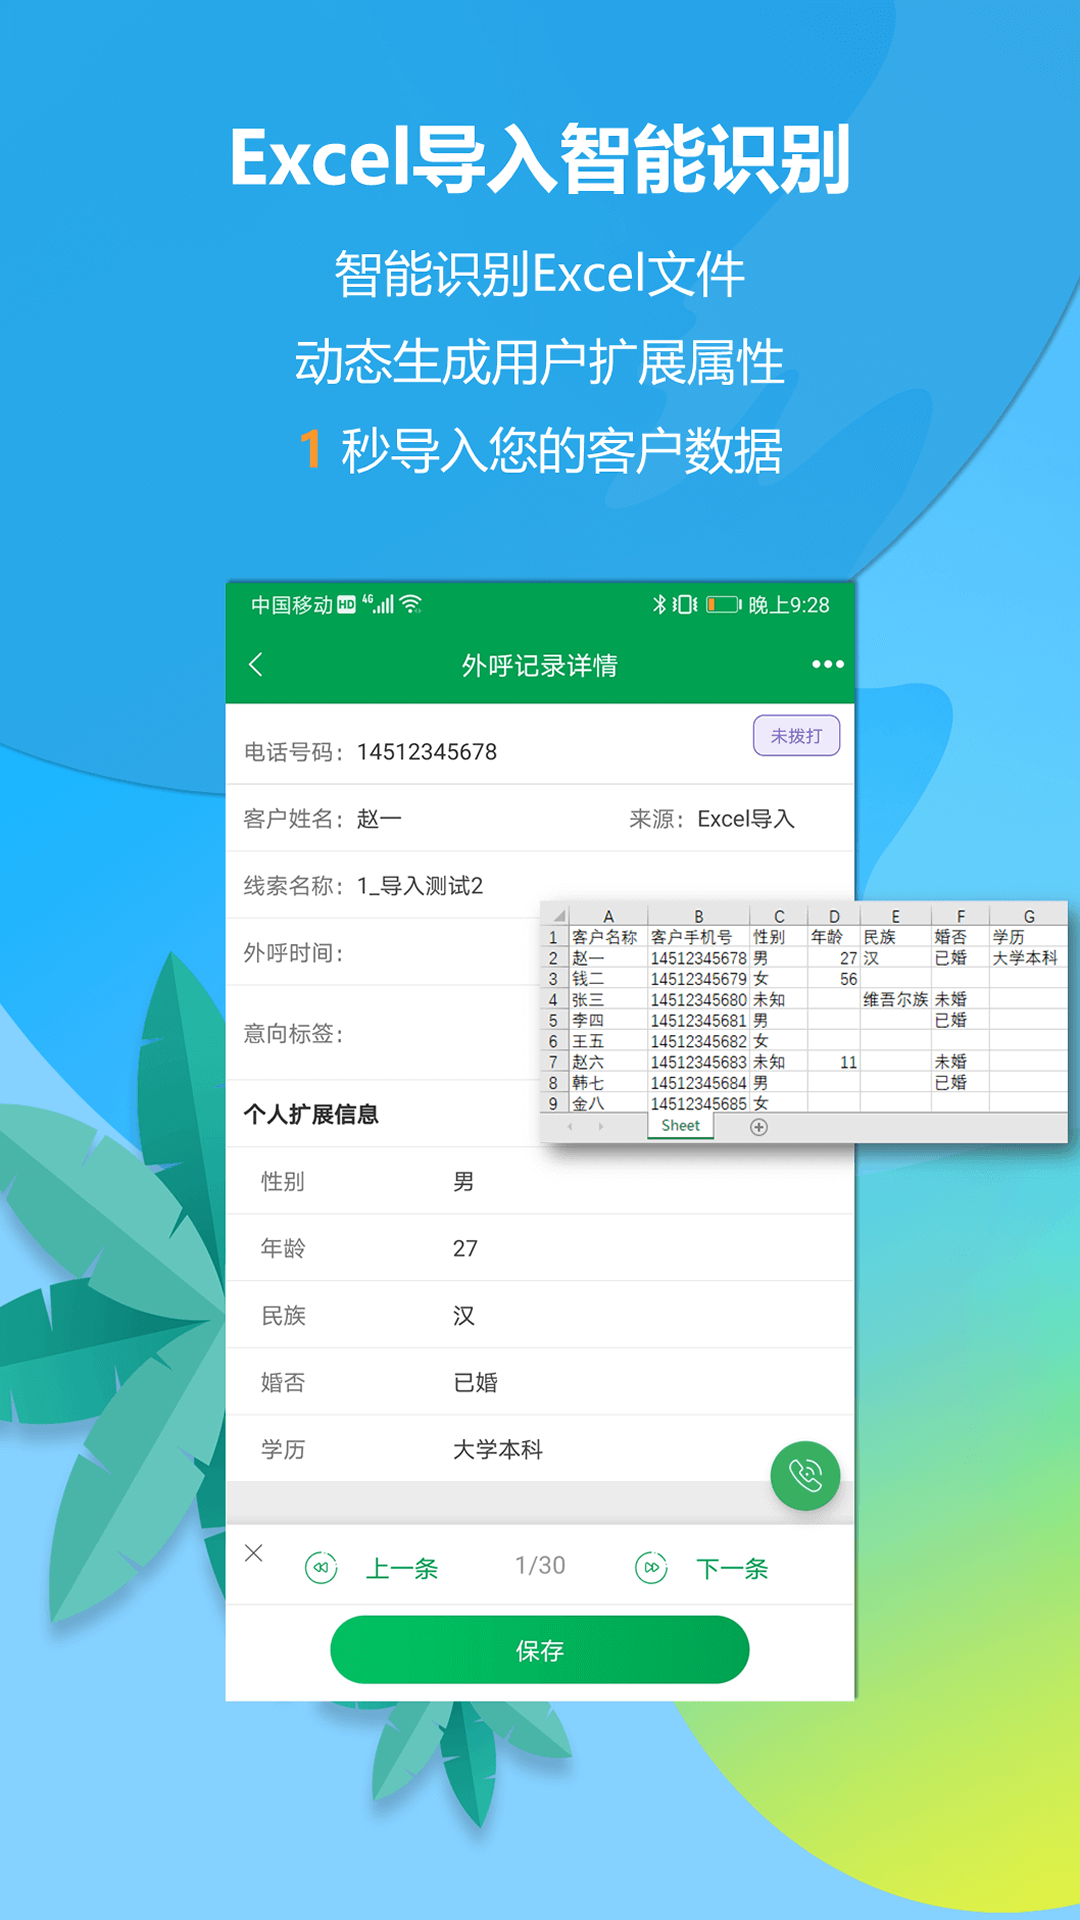
Task: Tap the 年龄 value 27
Action: coord(465,1249)
